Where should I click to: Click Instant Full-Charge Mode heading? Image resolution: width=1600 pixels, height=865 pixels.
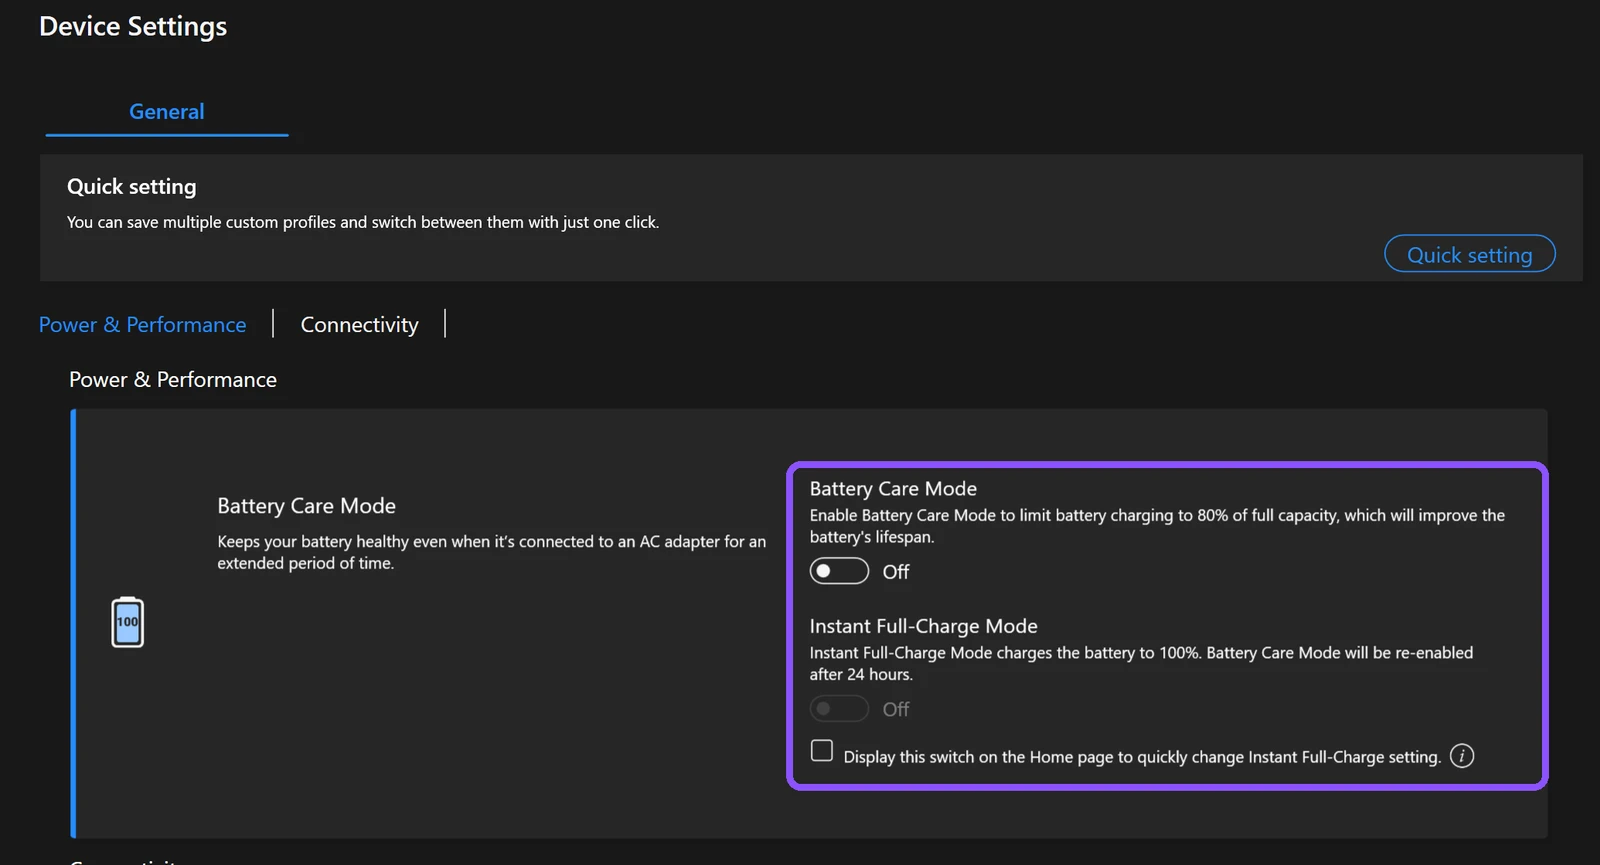click(923, 626)
